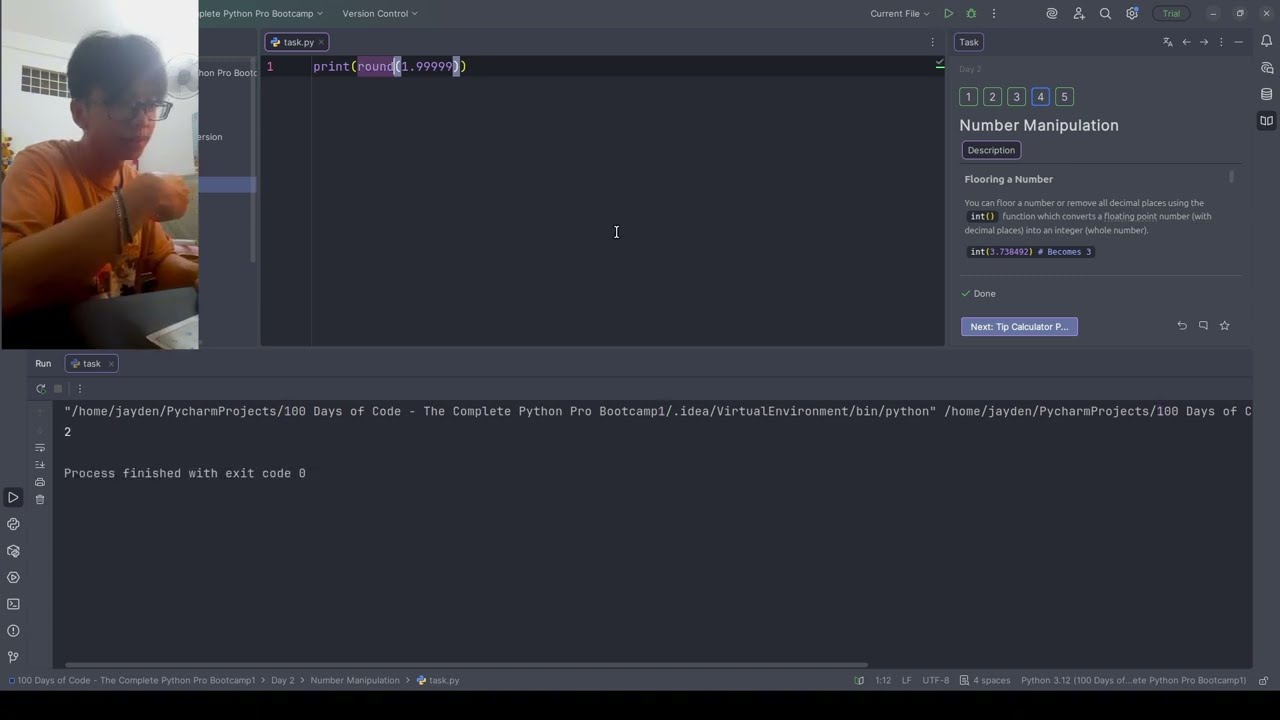Print the Run console output

click(40, 482)
